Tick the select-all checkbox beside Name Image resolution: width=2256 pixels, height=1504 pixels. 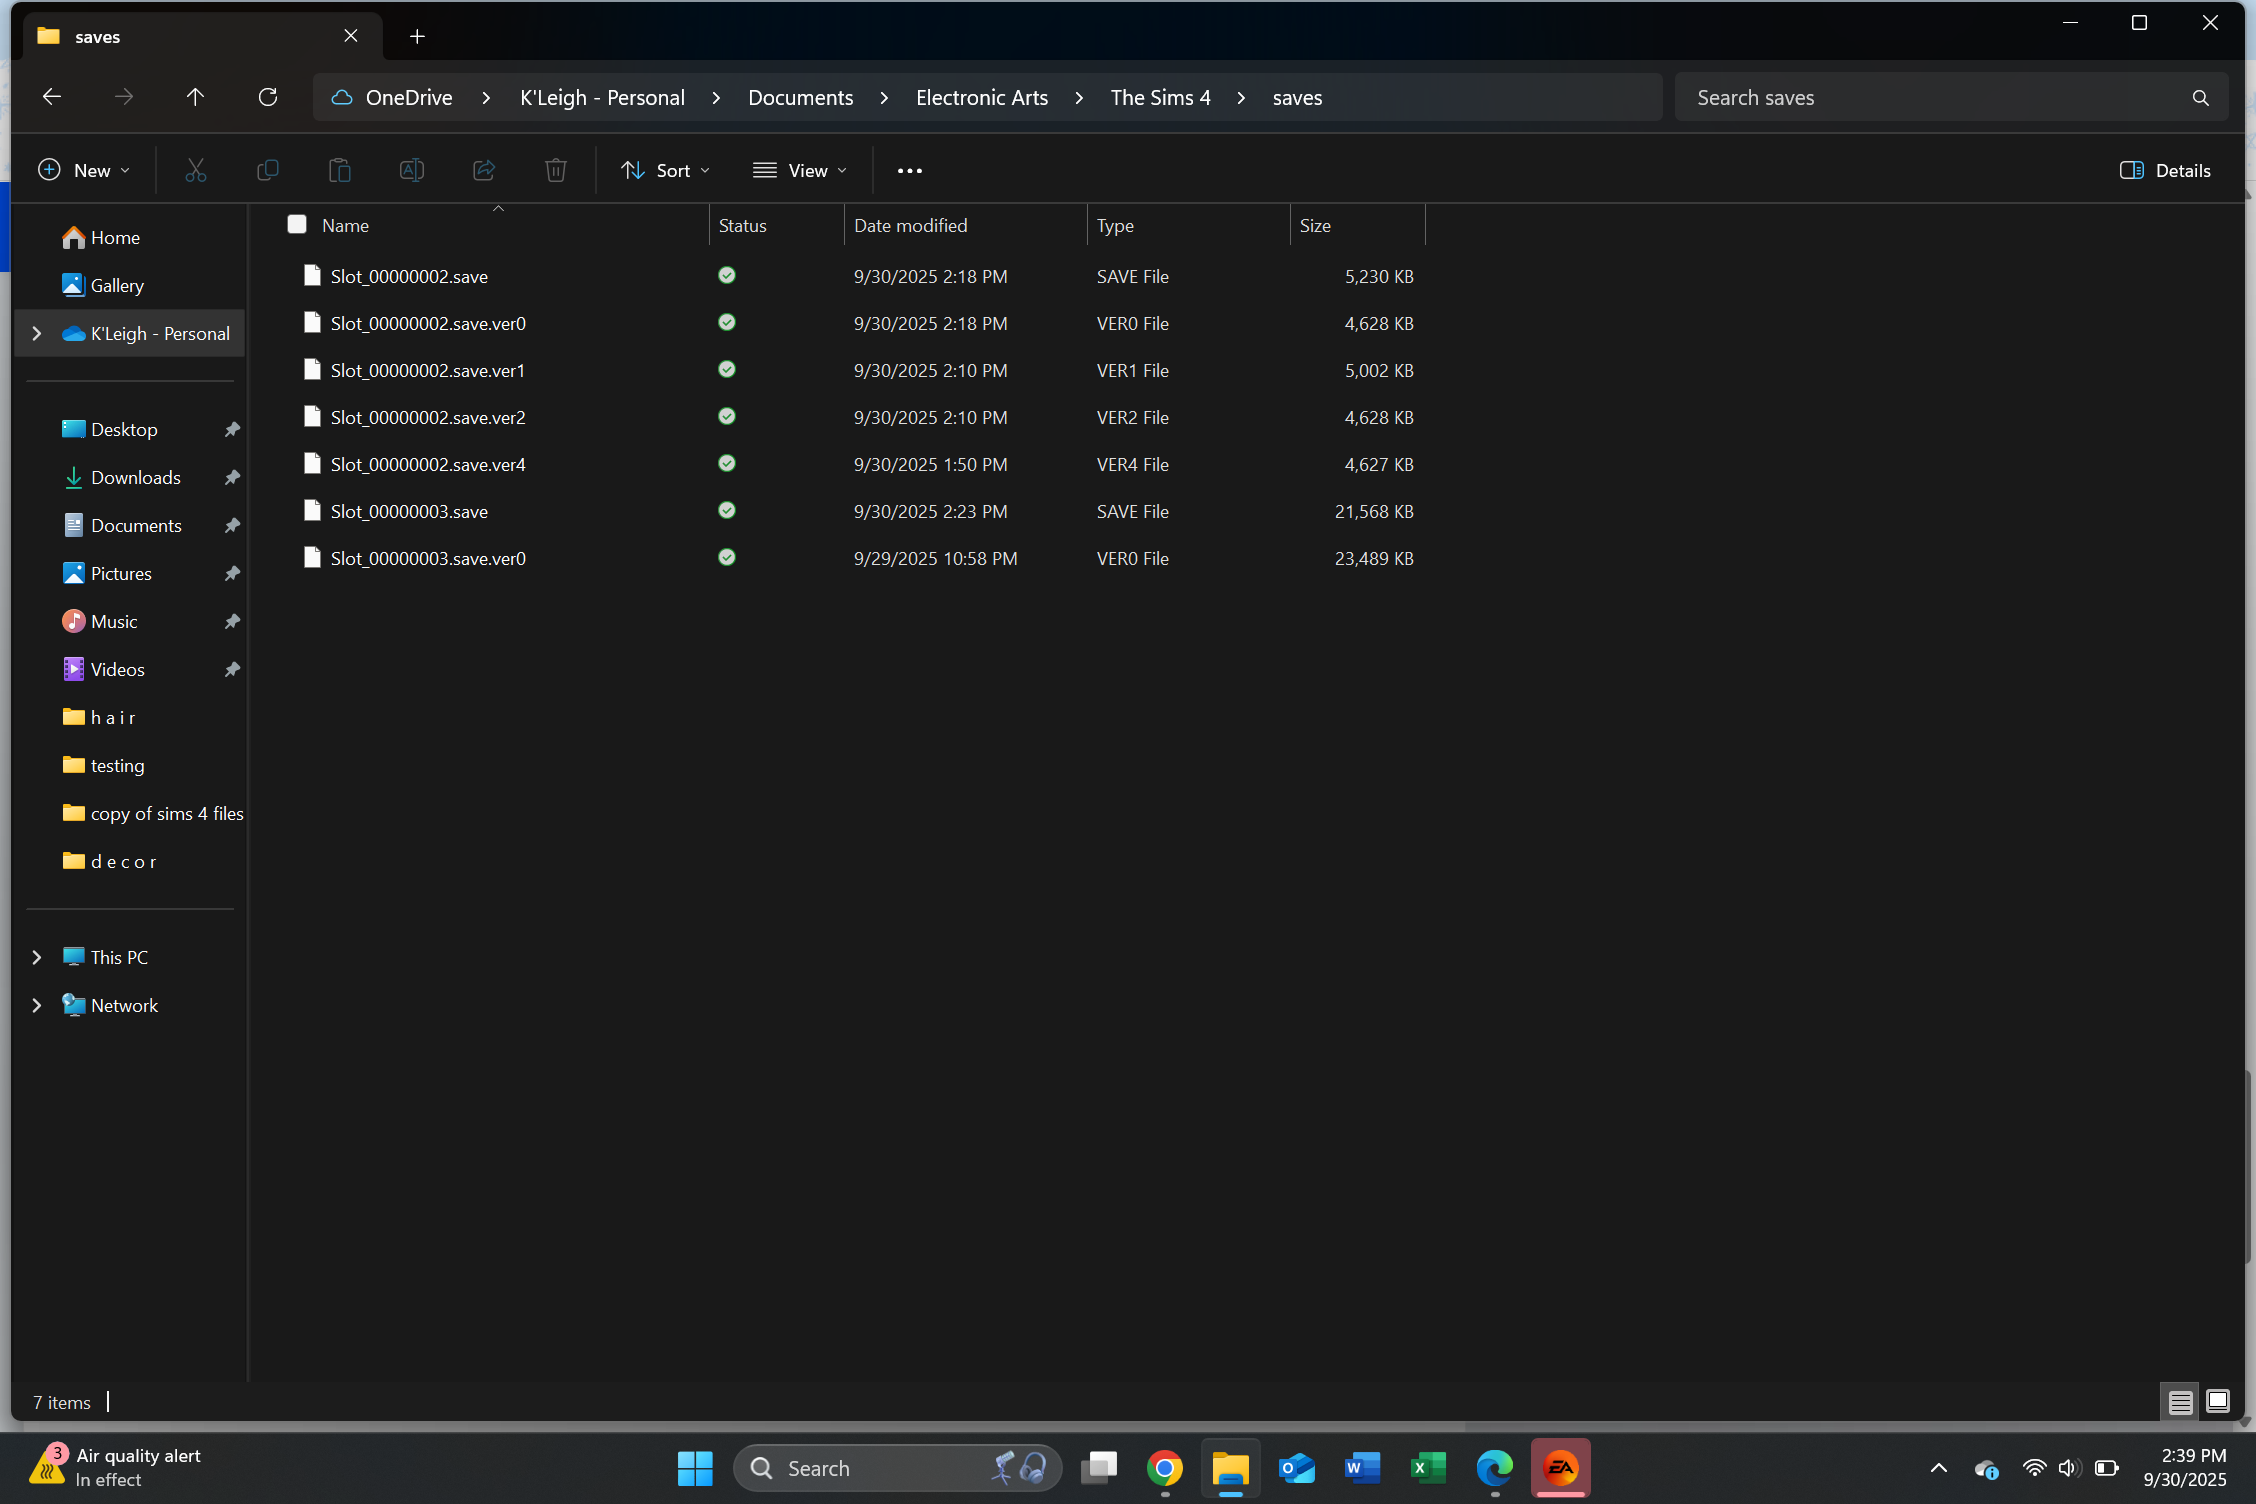(x=297, y=224)
